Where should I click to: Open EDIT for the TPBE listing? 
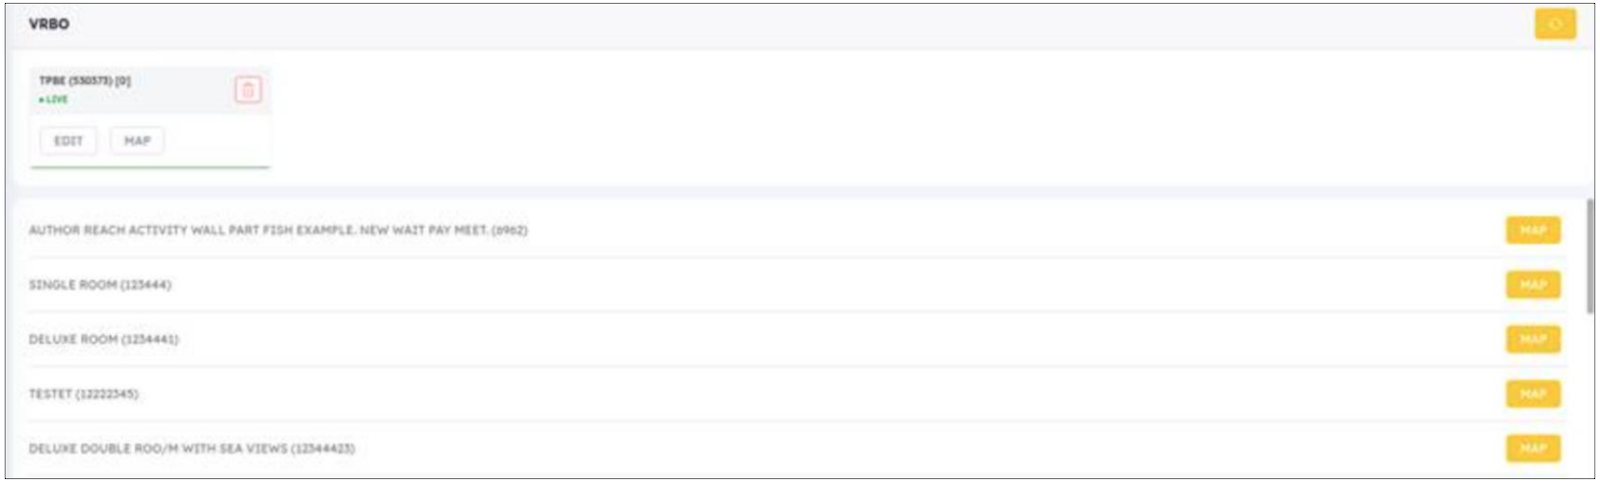pyautogui.click(x=68, y=141)
